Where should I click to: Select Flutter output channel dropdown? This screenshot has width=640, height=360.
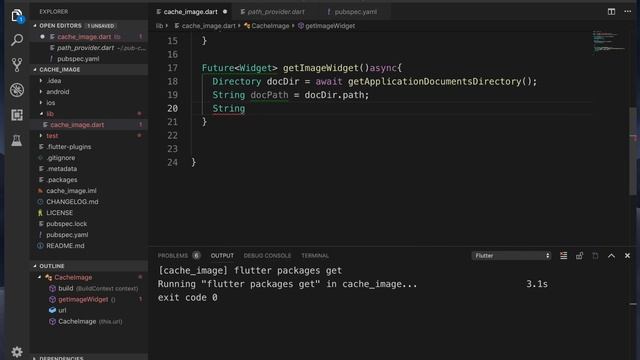pos(511,256)
